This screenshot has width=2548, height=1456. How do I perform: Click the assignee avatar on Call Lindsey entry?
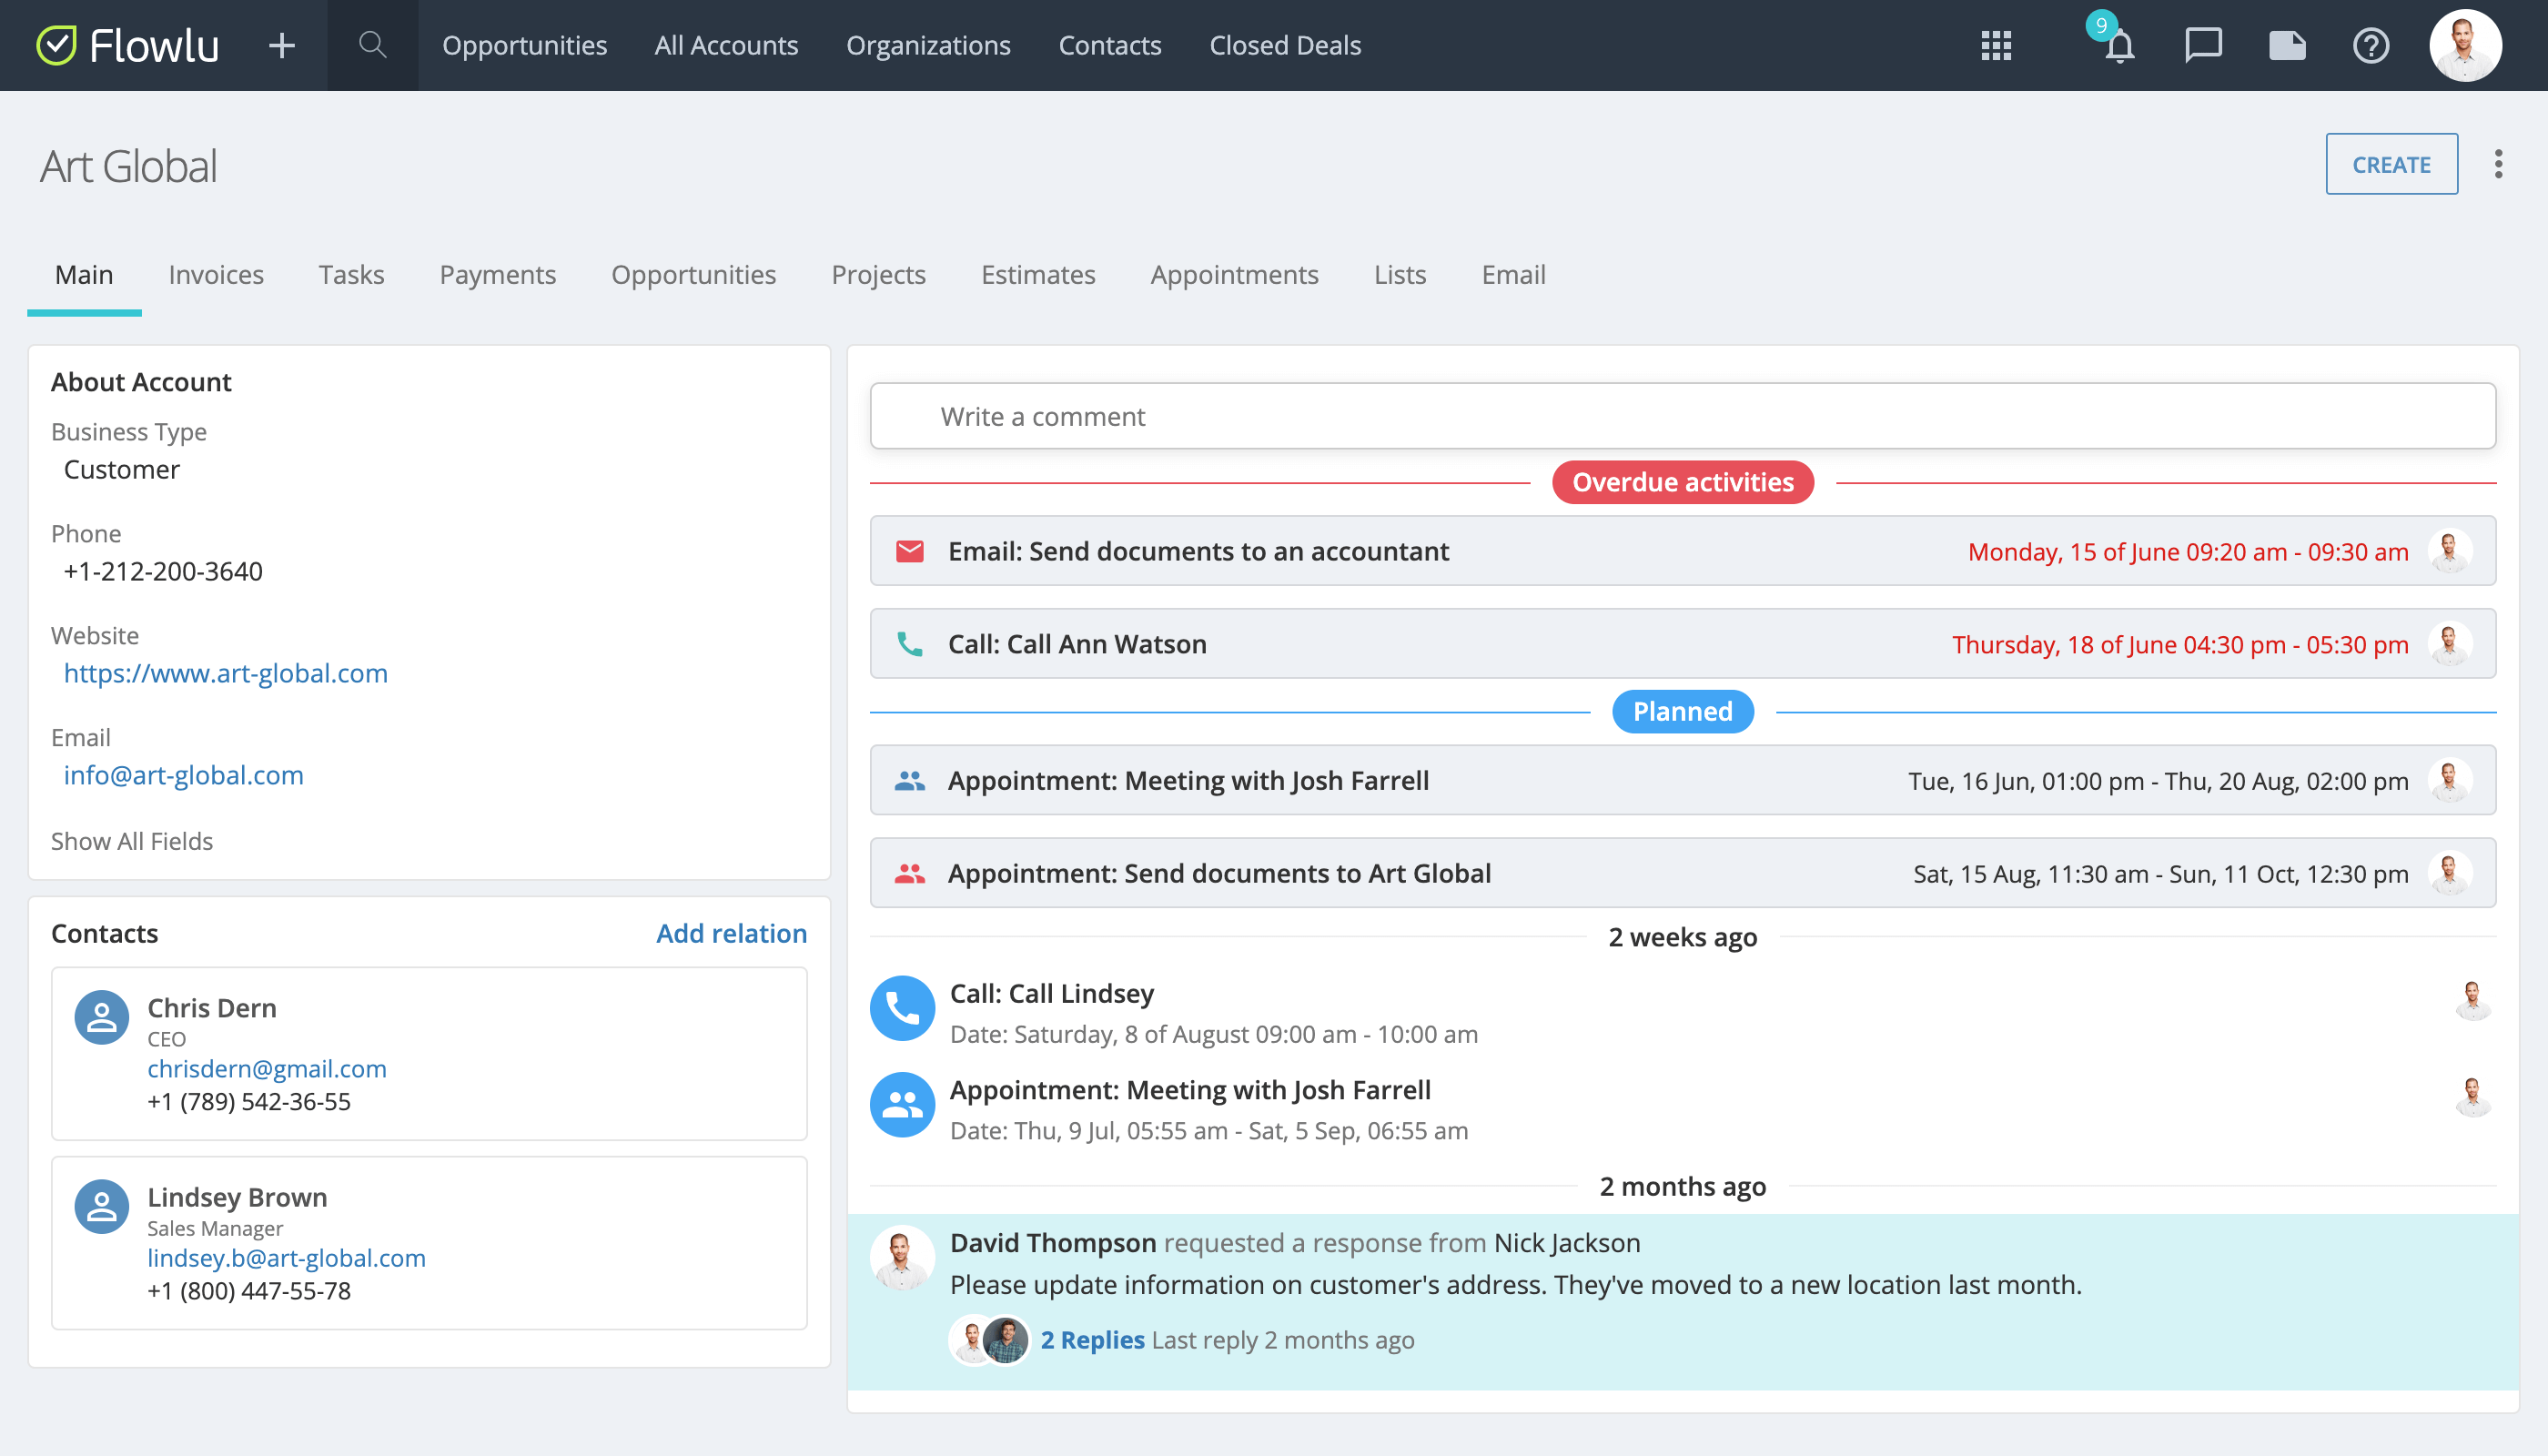click(x=2473, y=1000)
